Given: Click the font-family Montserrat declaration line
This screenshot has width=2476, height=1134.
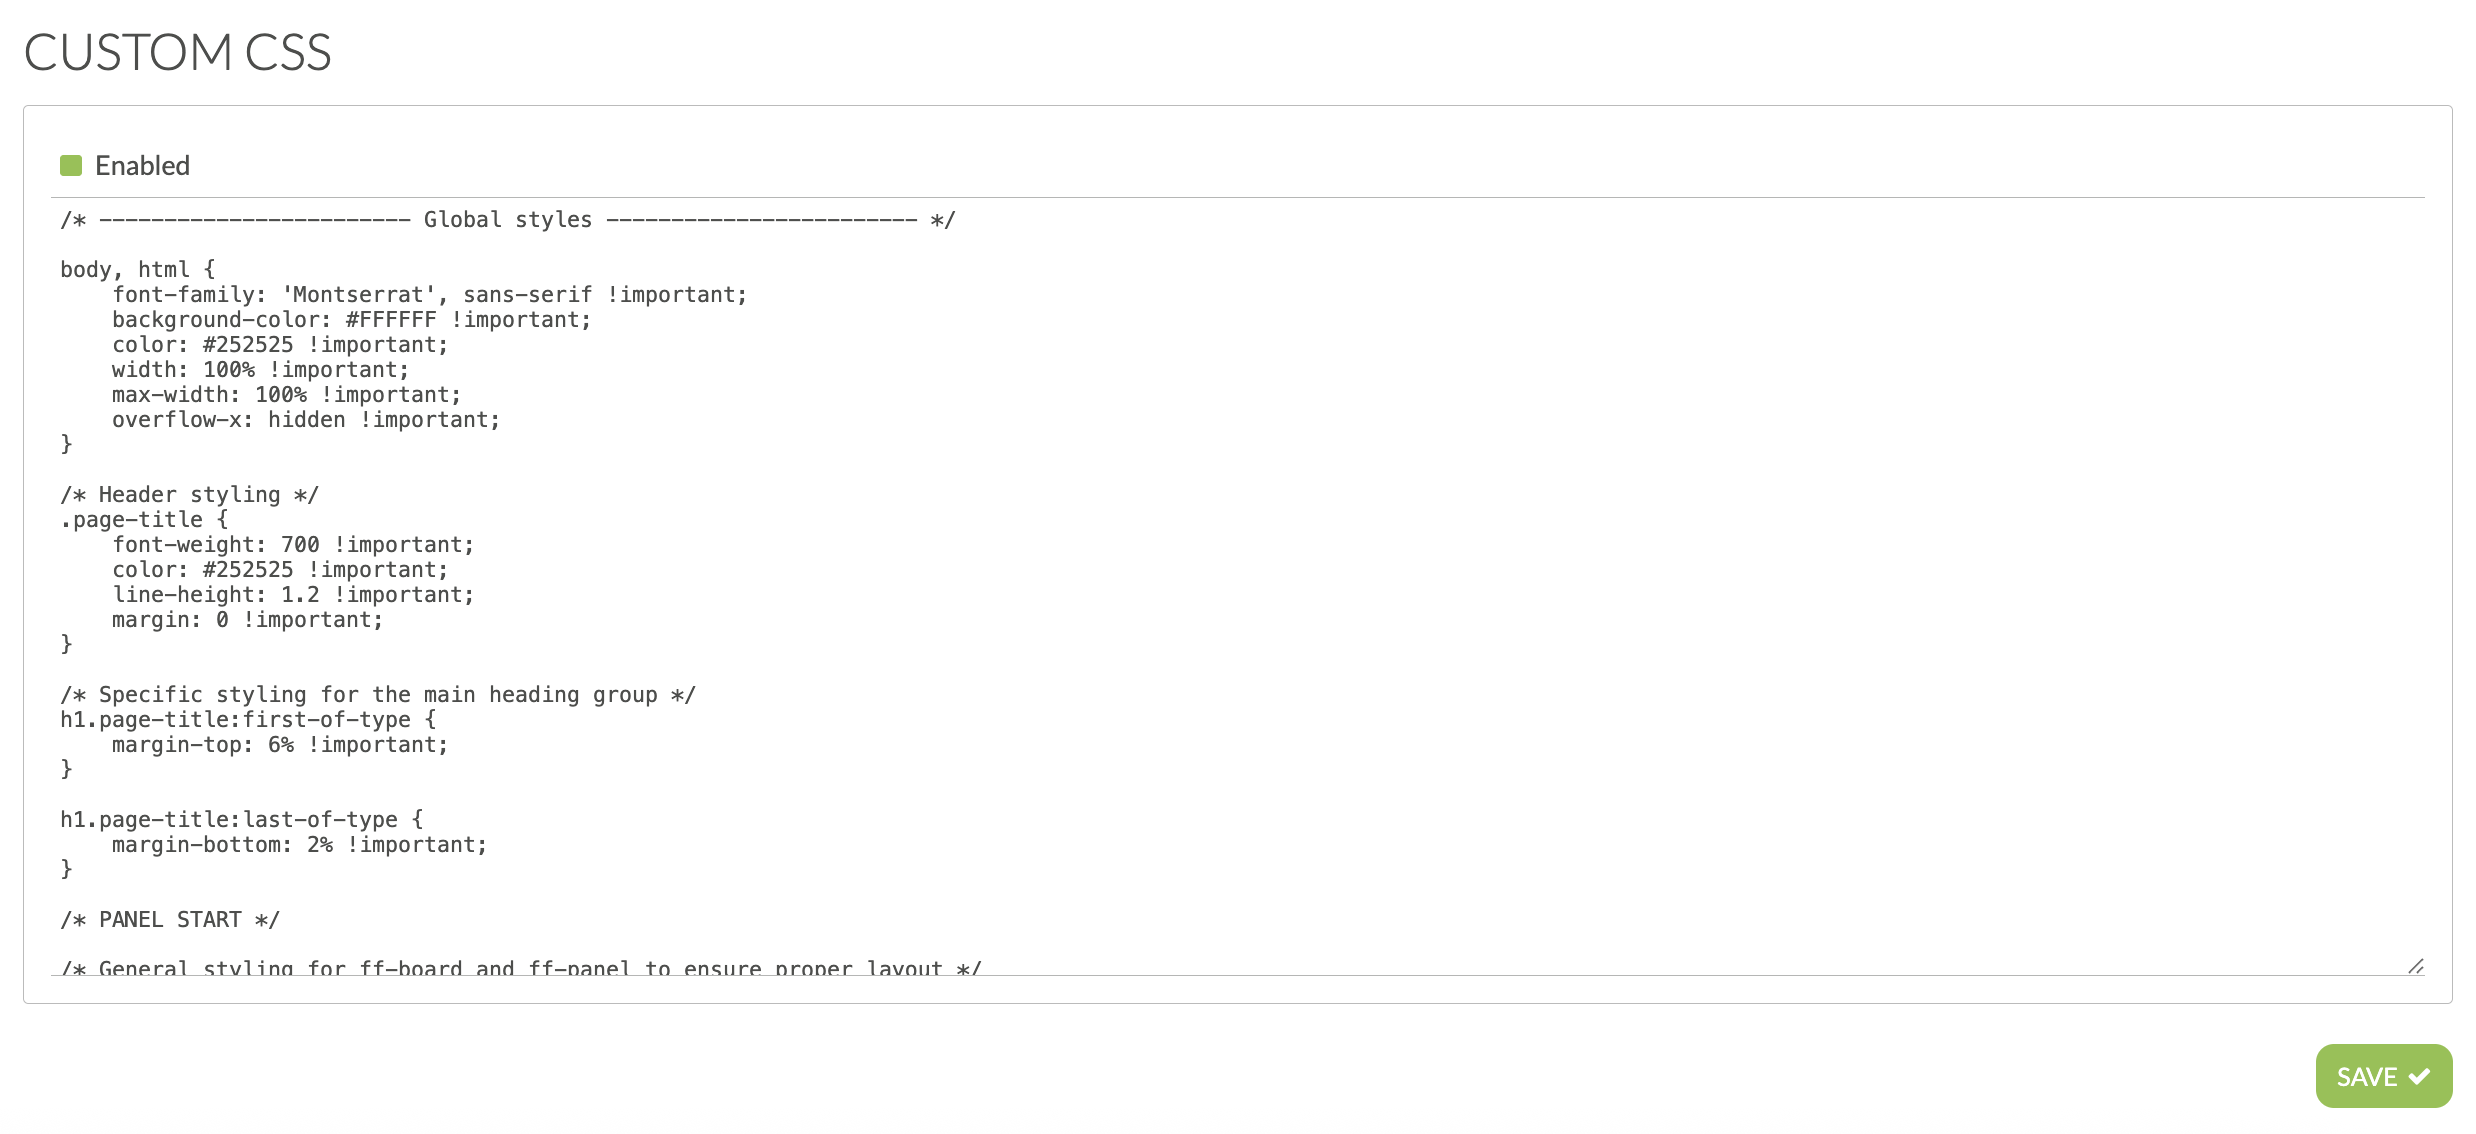Looking at the screenshot, I should 429,295.
